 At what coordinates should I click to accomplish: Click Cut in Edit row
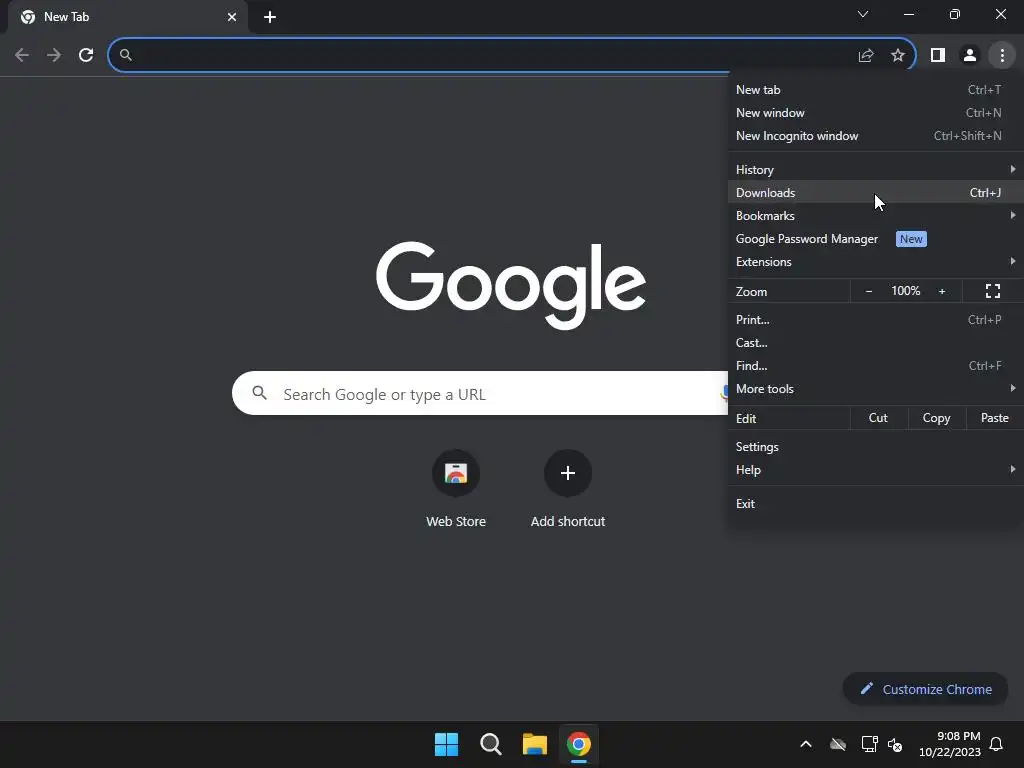pos(878,418)
